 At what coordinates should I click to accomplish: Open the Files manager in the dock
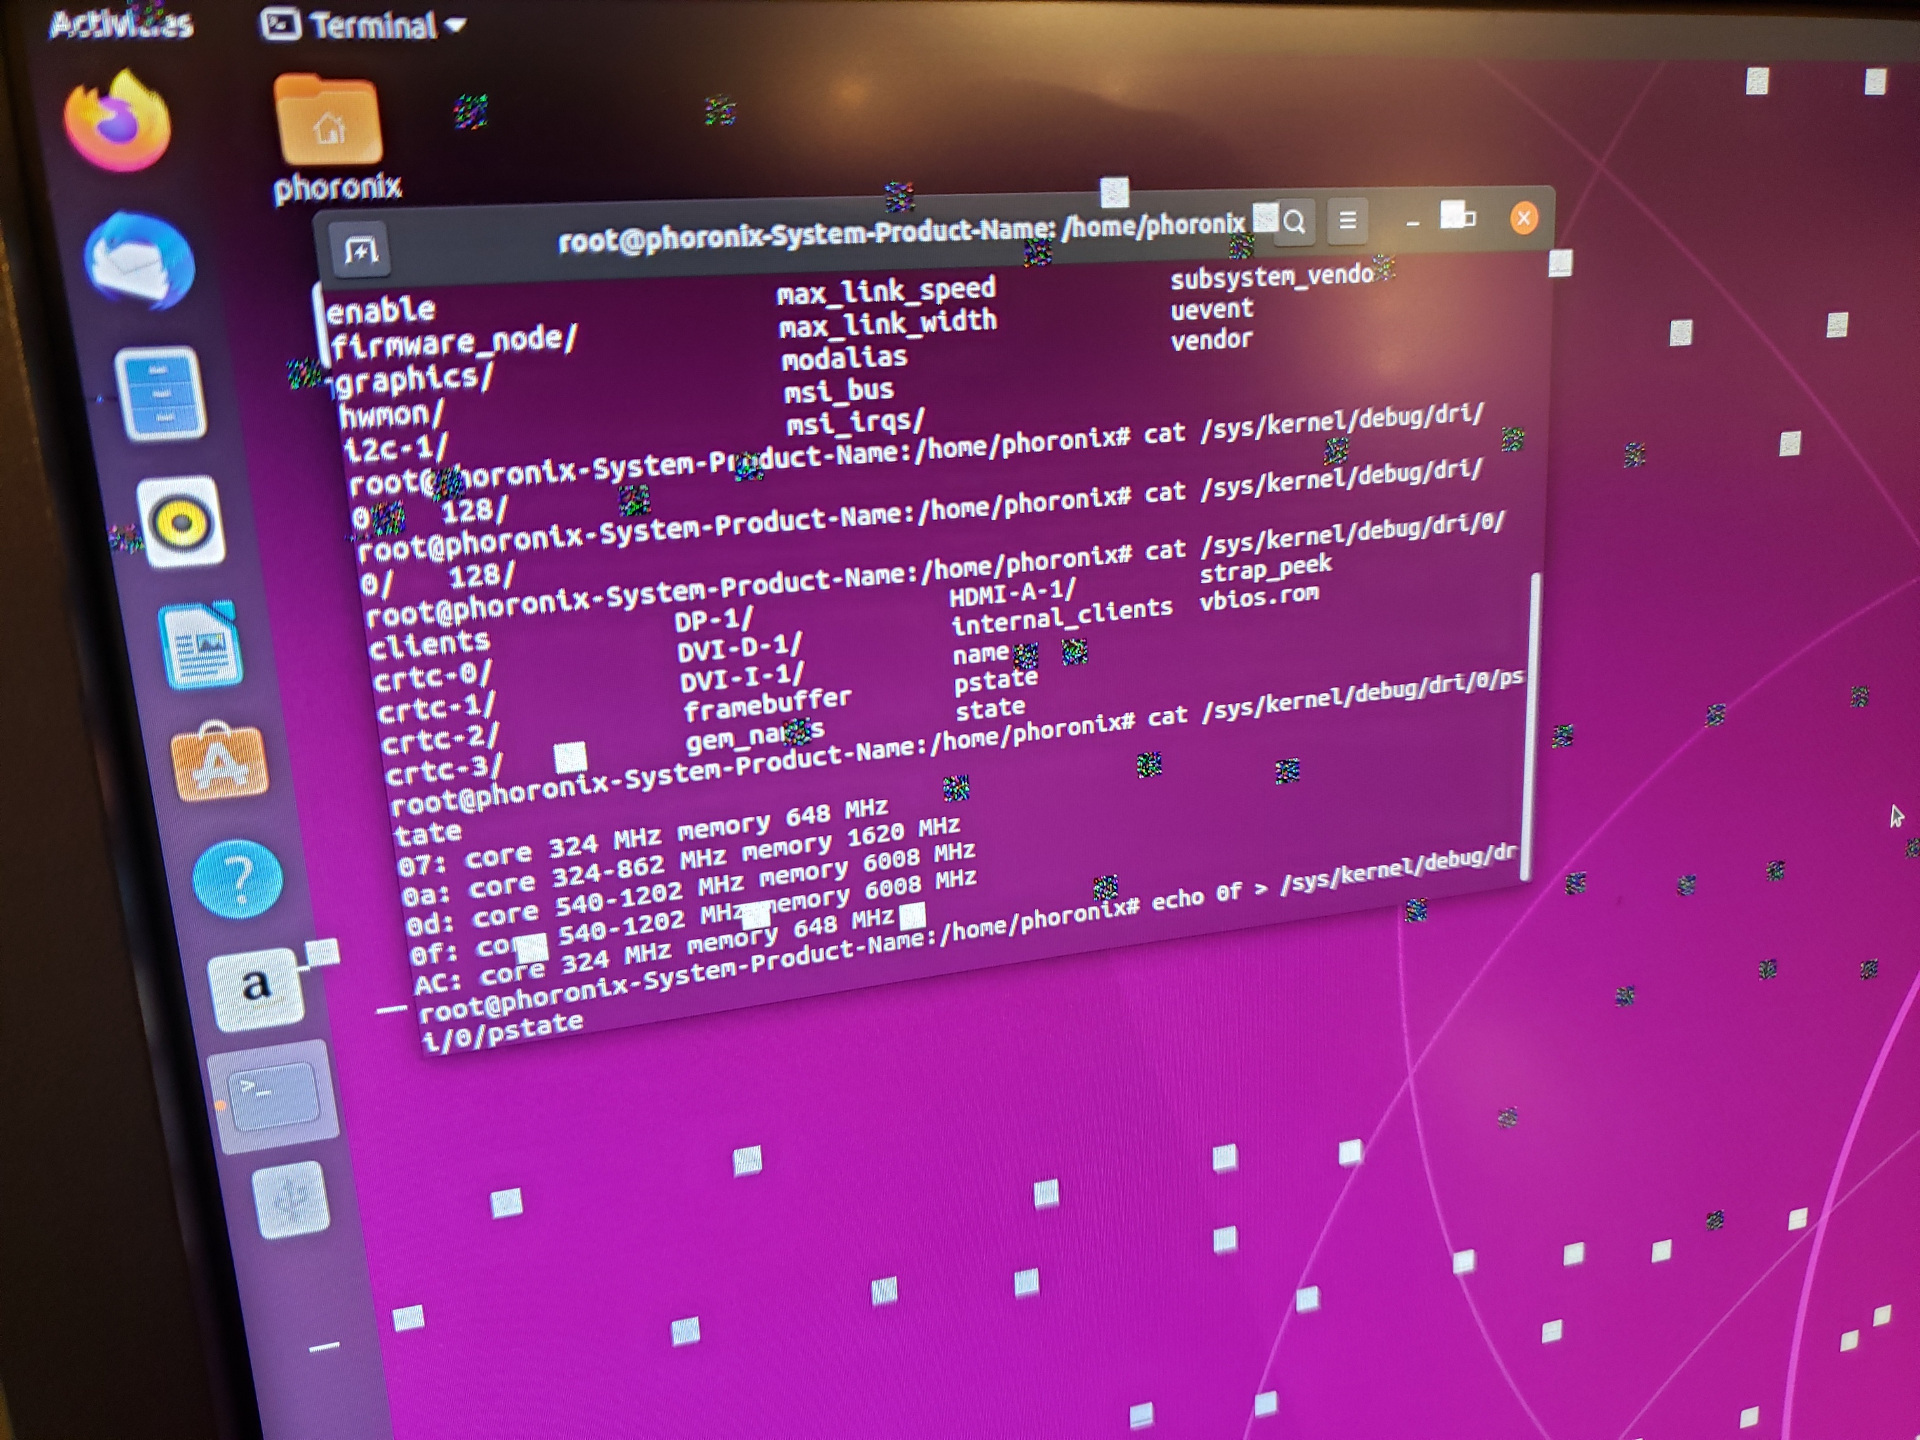pyautogui.click(x=161, y=394)
